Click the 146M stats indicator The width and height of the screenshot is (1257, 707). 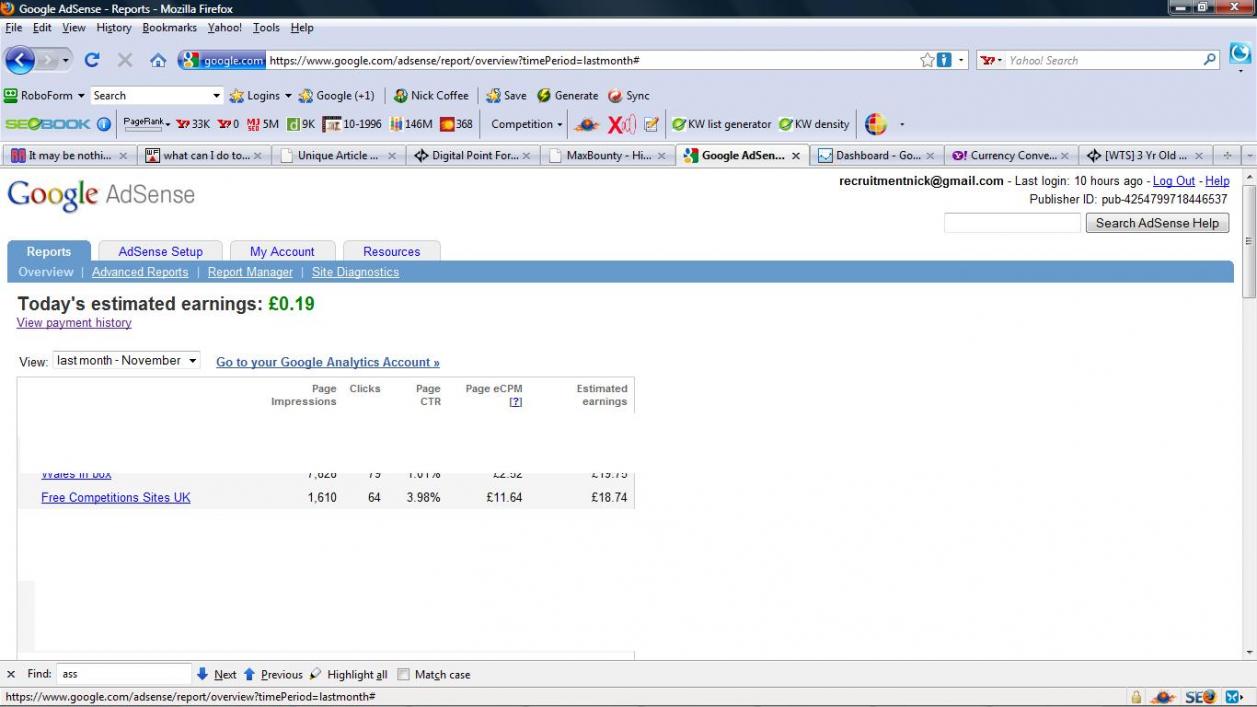411,125
